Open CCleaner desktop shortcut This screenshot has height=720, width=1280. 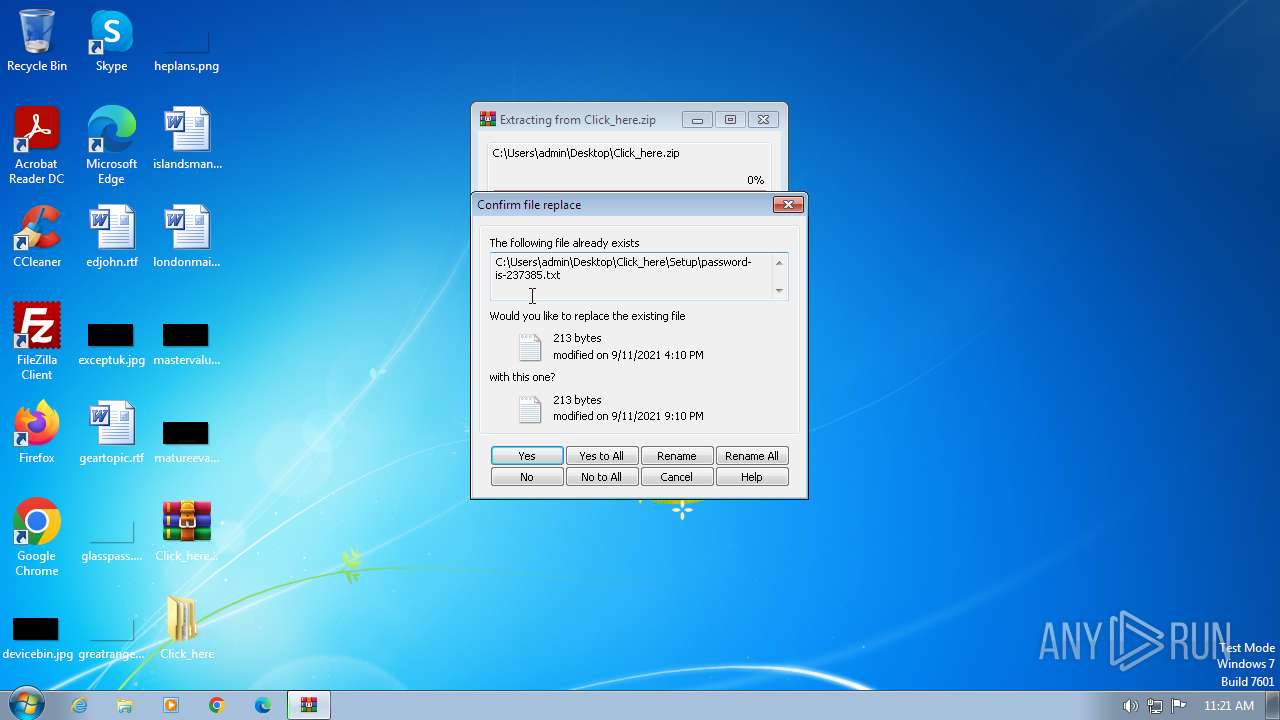(37, 236)
